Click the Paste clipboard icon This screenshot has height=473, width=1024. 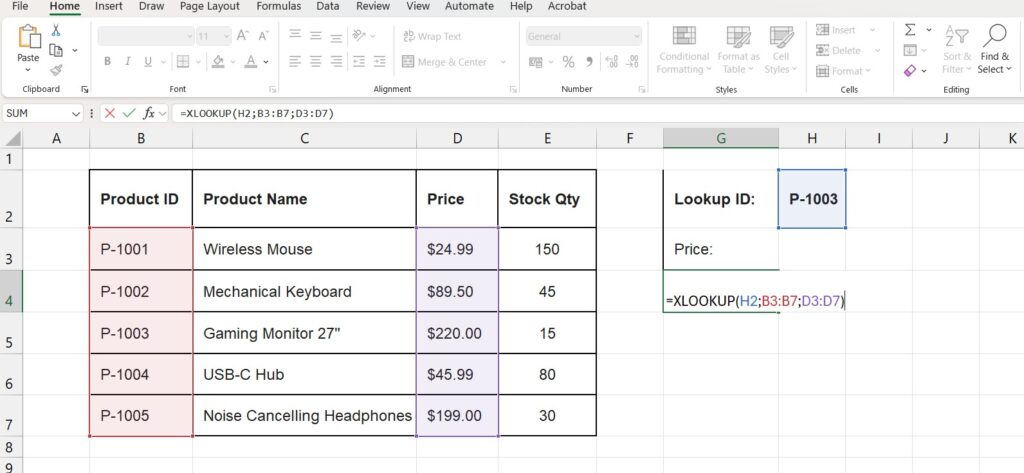click(x=27, y=40)
